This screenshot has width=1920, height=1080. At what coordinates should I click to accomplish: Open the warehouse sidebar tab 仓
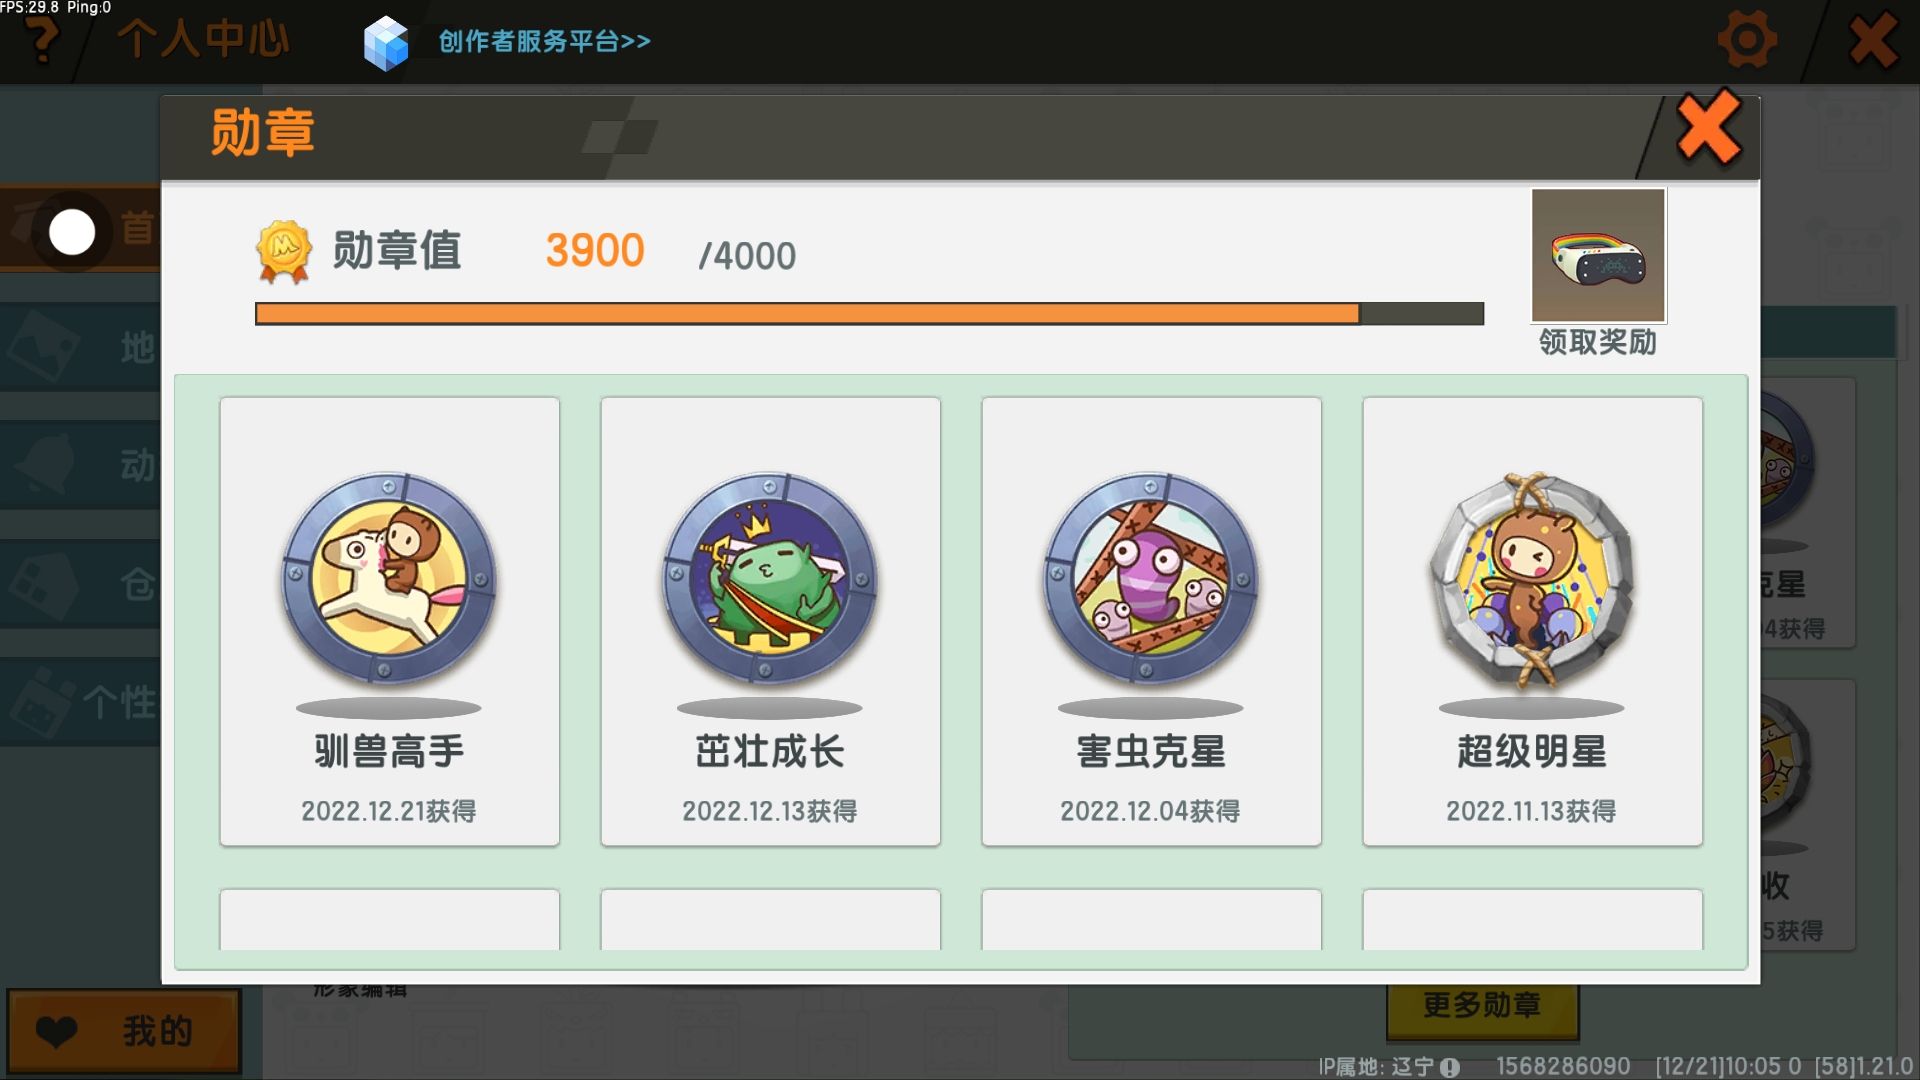click(x=80, y=584)
